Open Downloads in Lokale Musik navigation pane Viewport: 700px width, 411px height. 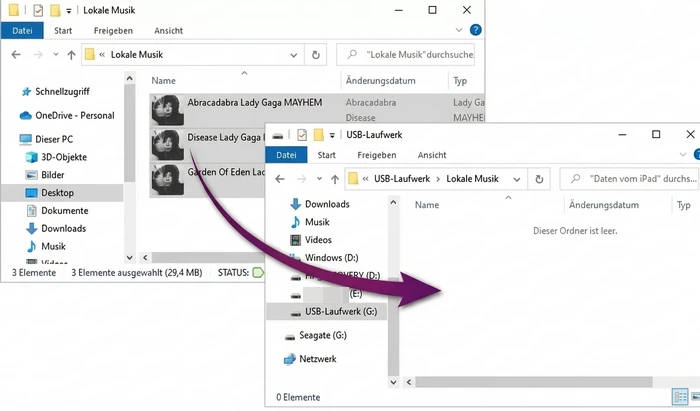[x=56, y=228]
